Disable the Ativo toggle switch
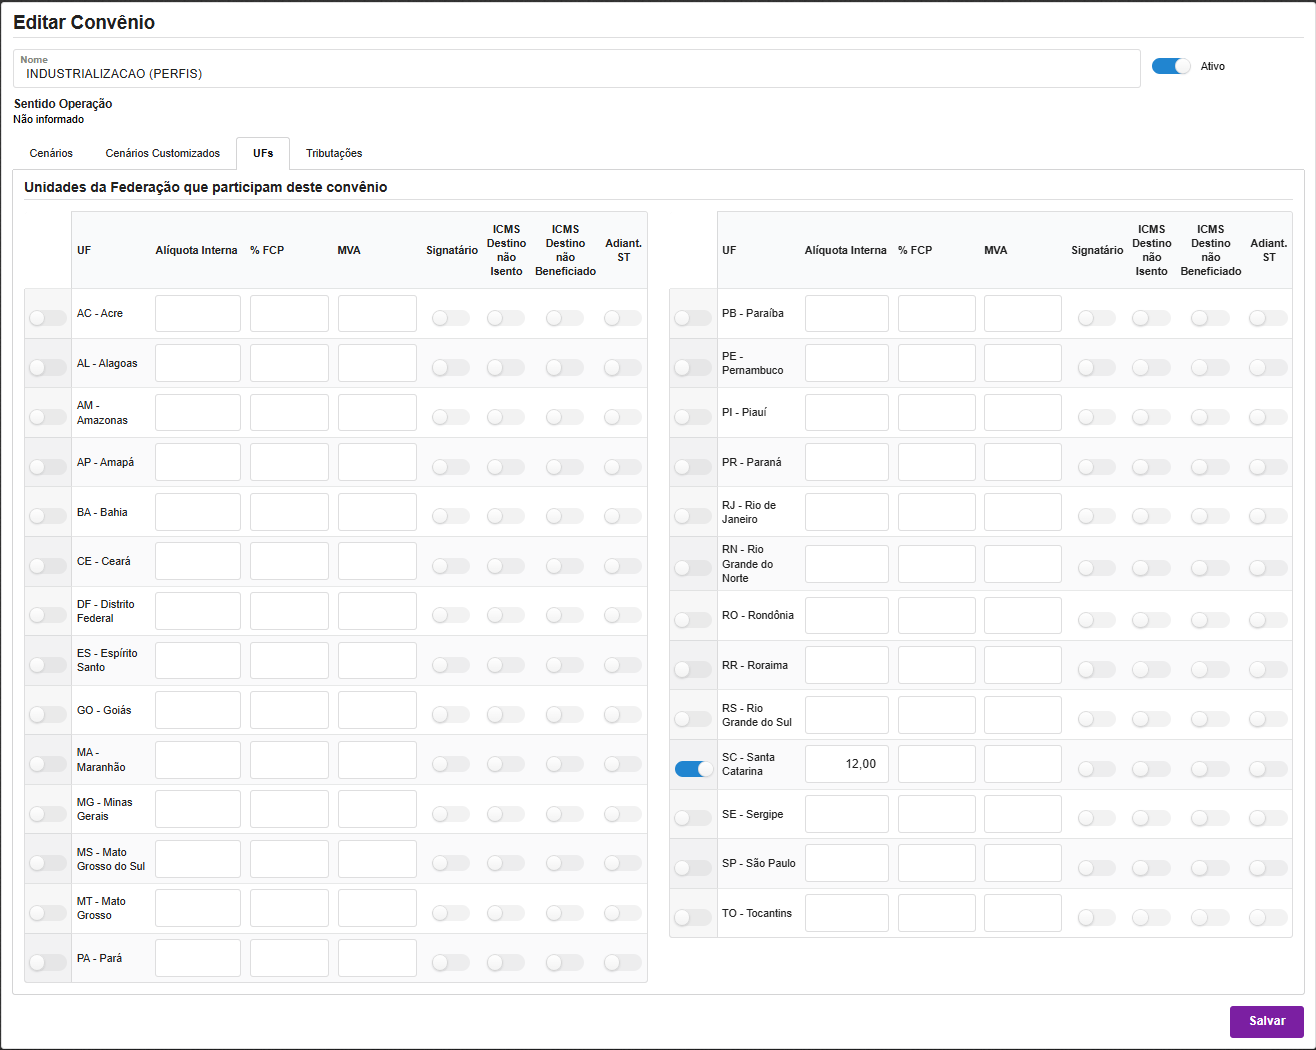Image resolution: width=1316 pixels, height=1050 pixels. click(x=1171, y=66)
